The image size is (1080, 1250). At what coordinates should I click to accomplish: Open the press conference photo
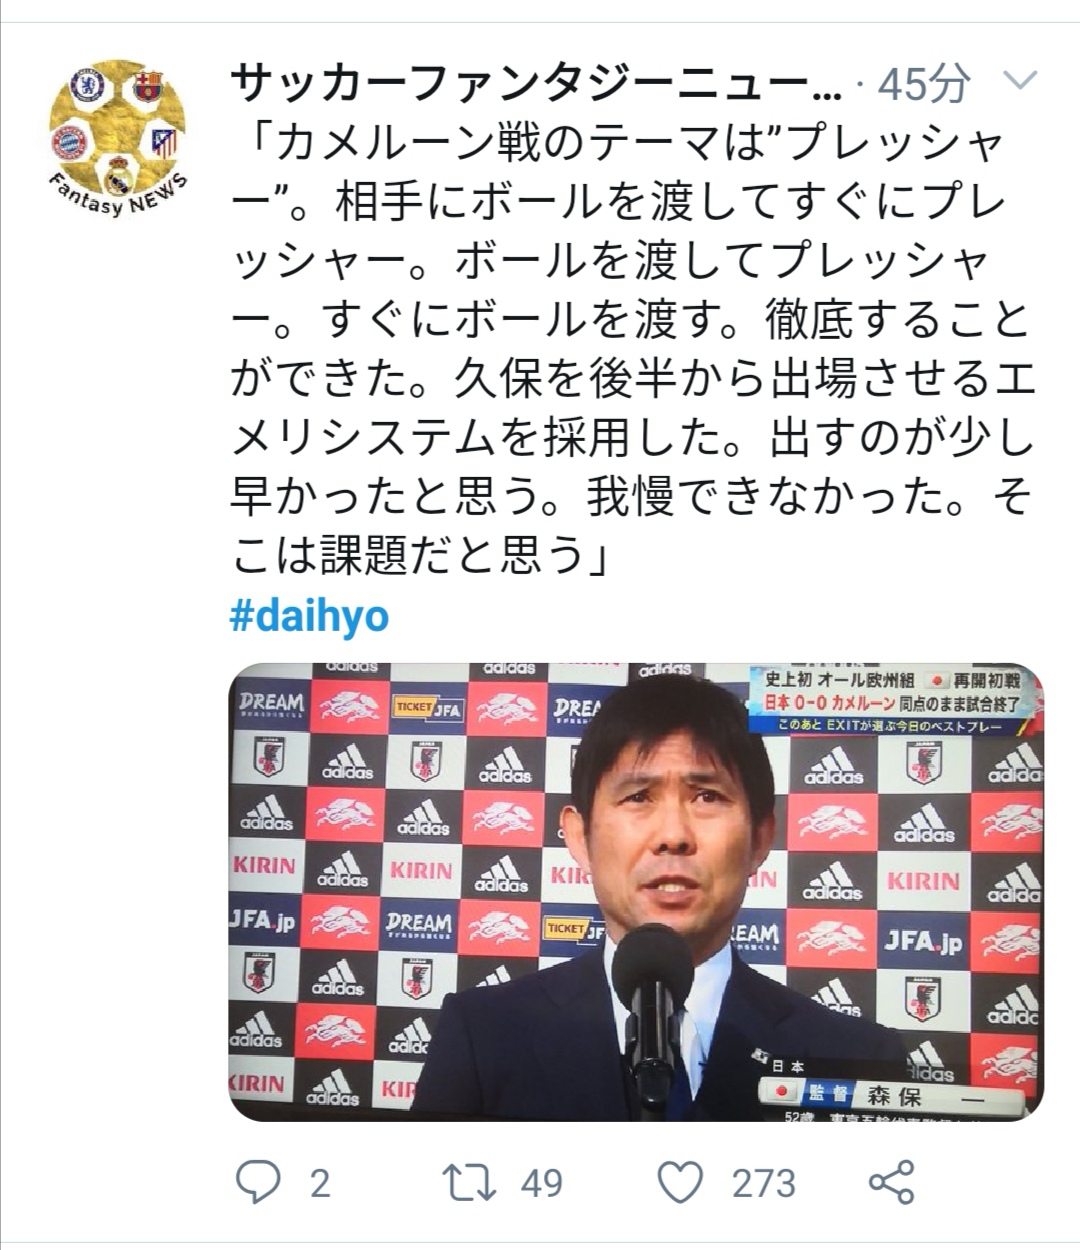(x=636, y=891)
